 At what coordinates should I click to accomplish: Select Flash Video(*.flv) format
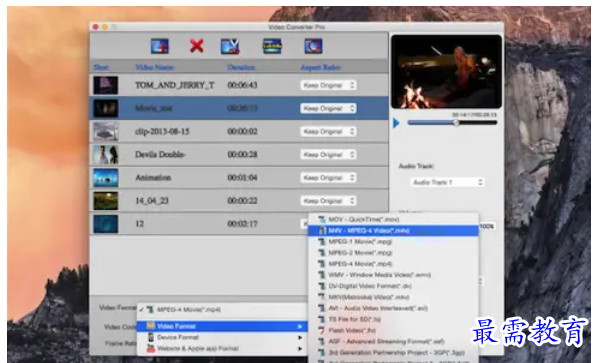point(393,330)
